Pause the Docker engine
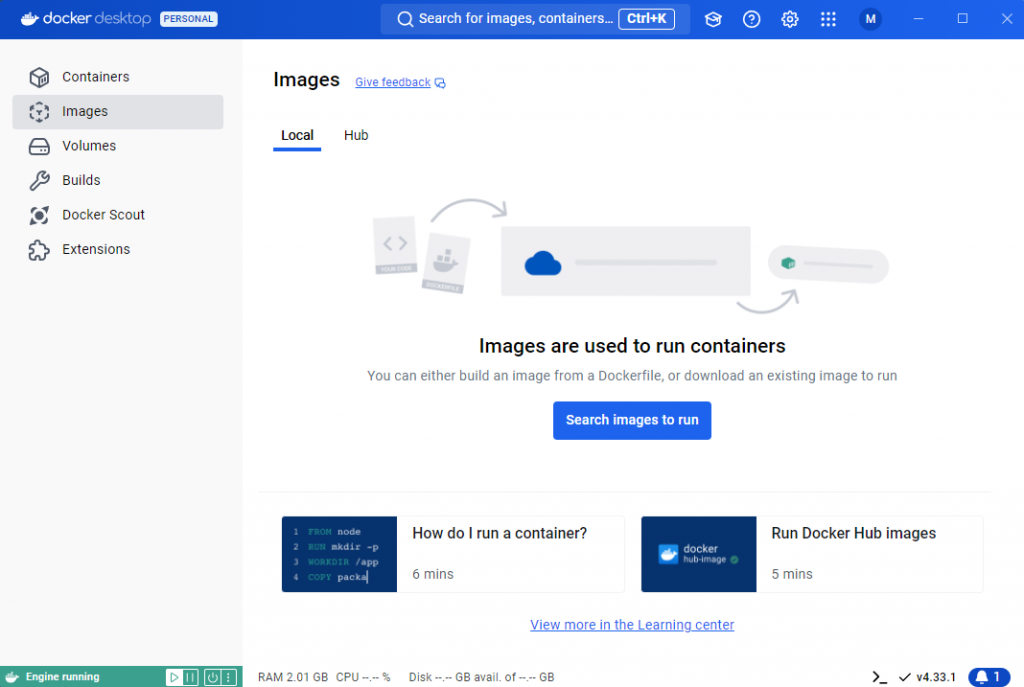 (190, 677)
